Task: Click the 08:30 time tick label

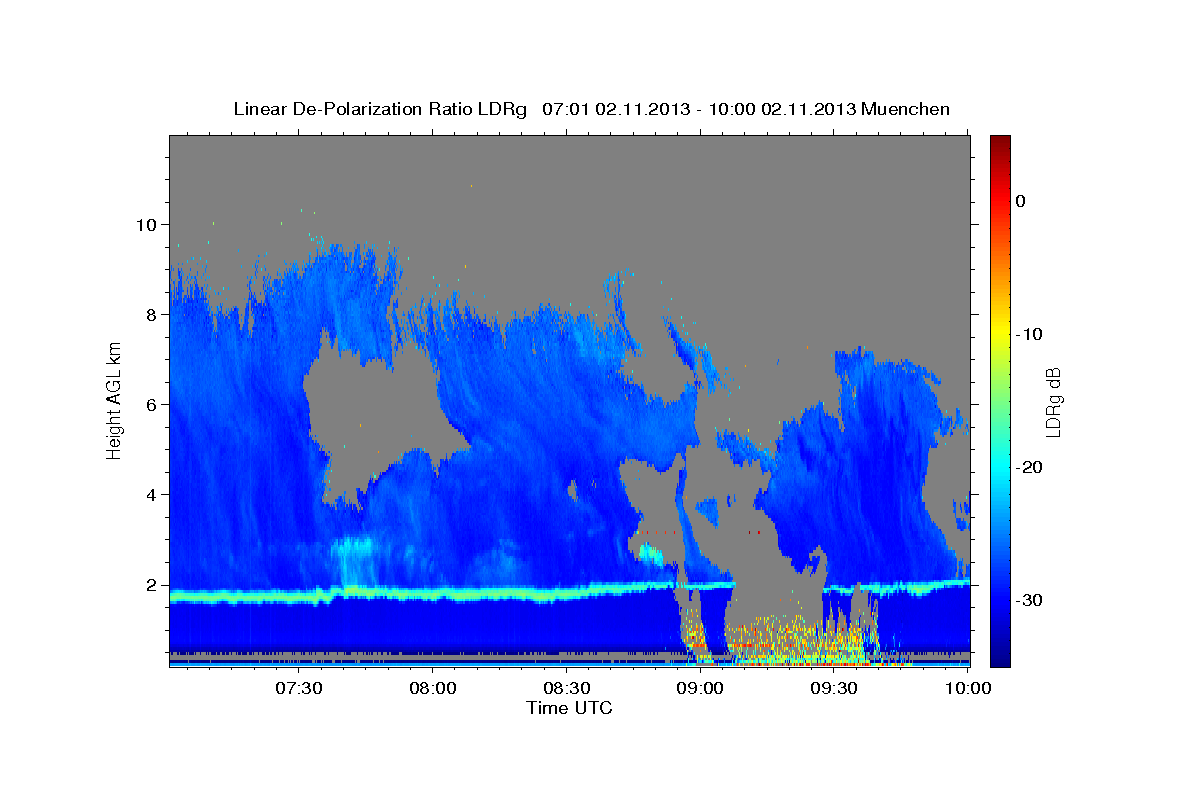Action: pos(565,688)
